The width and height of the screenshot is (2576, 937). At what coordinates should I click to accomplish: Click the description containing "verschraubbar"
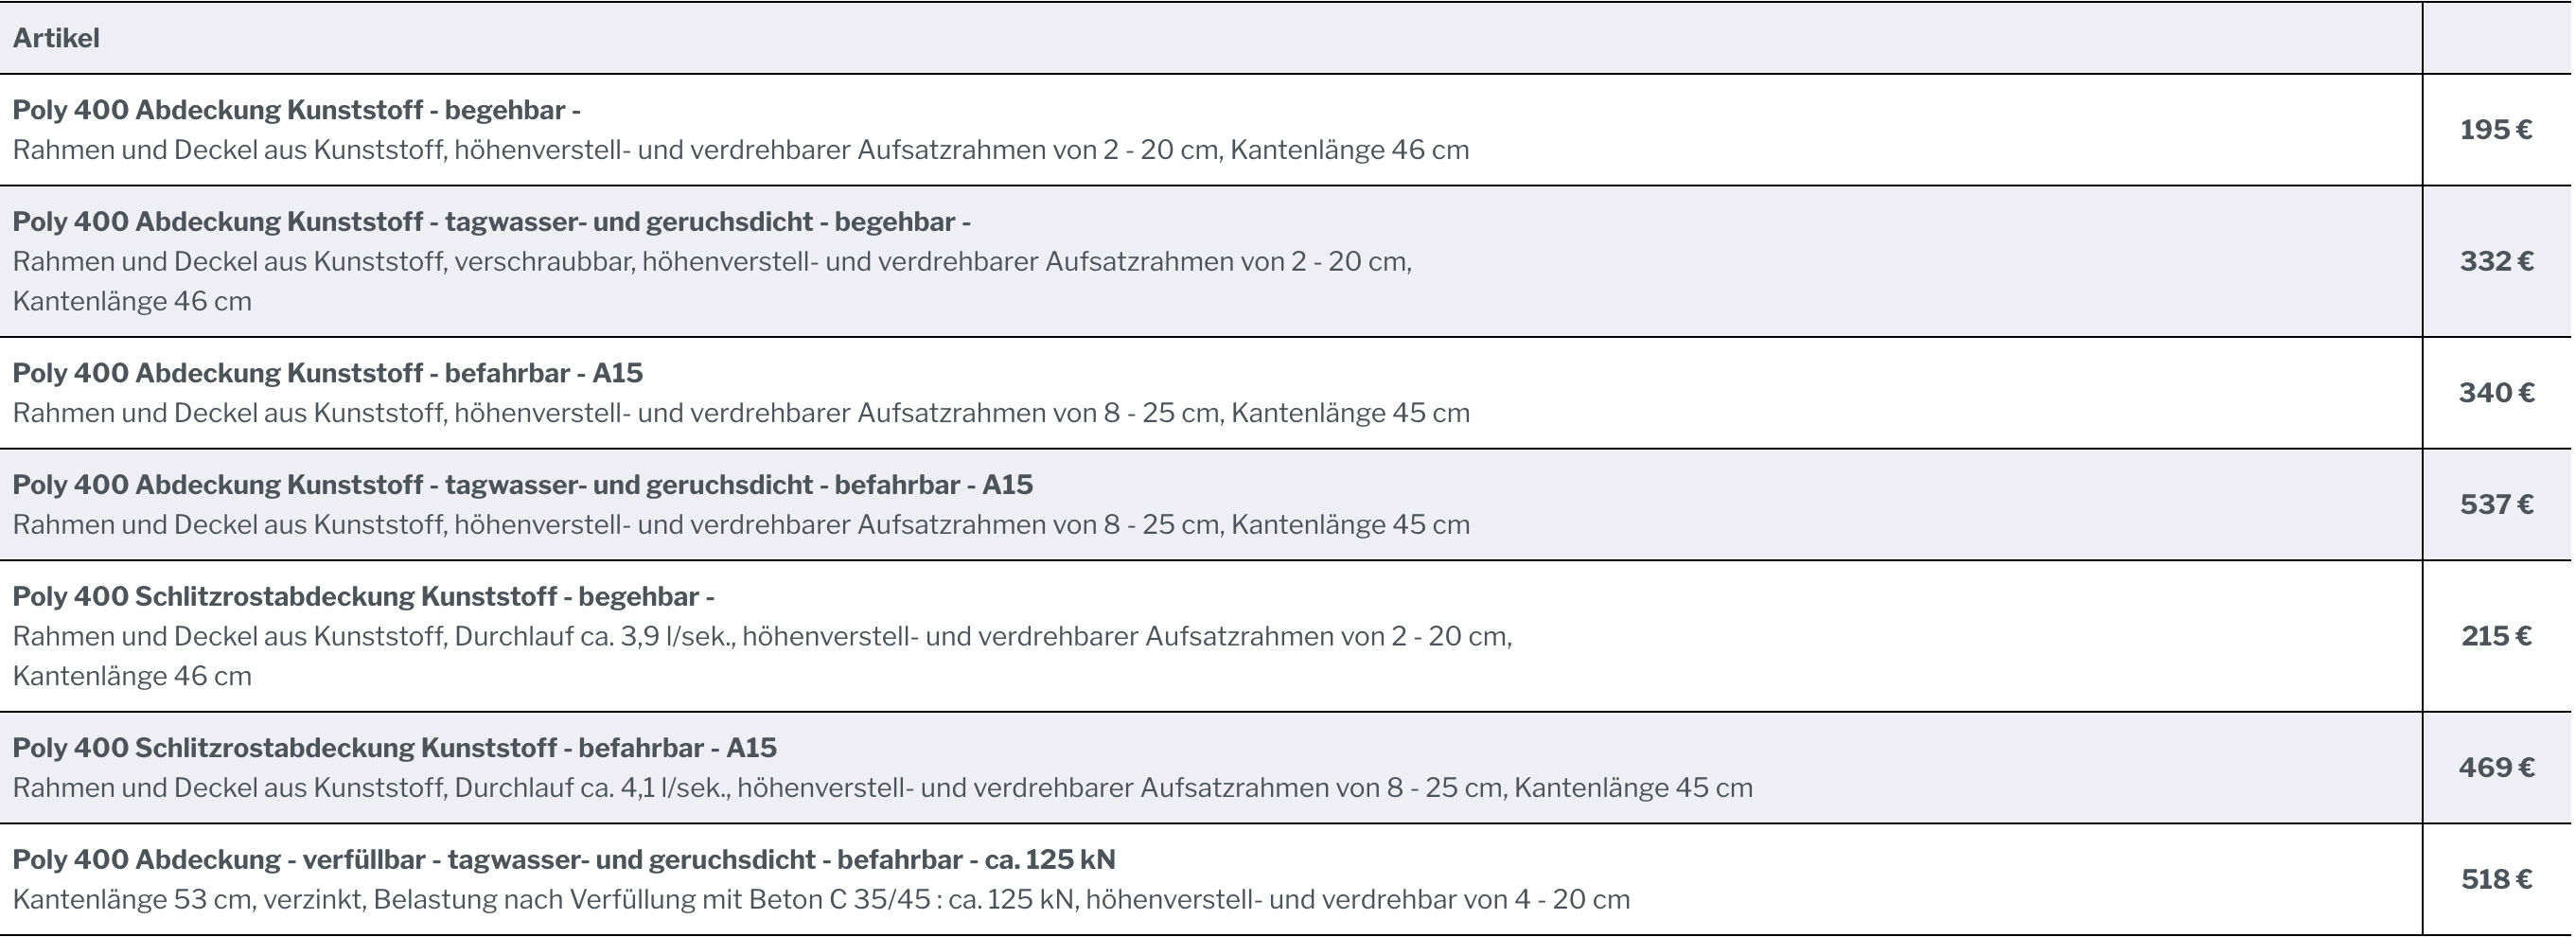click(x=711, y=262)
